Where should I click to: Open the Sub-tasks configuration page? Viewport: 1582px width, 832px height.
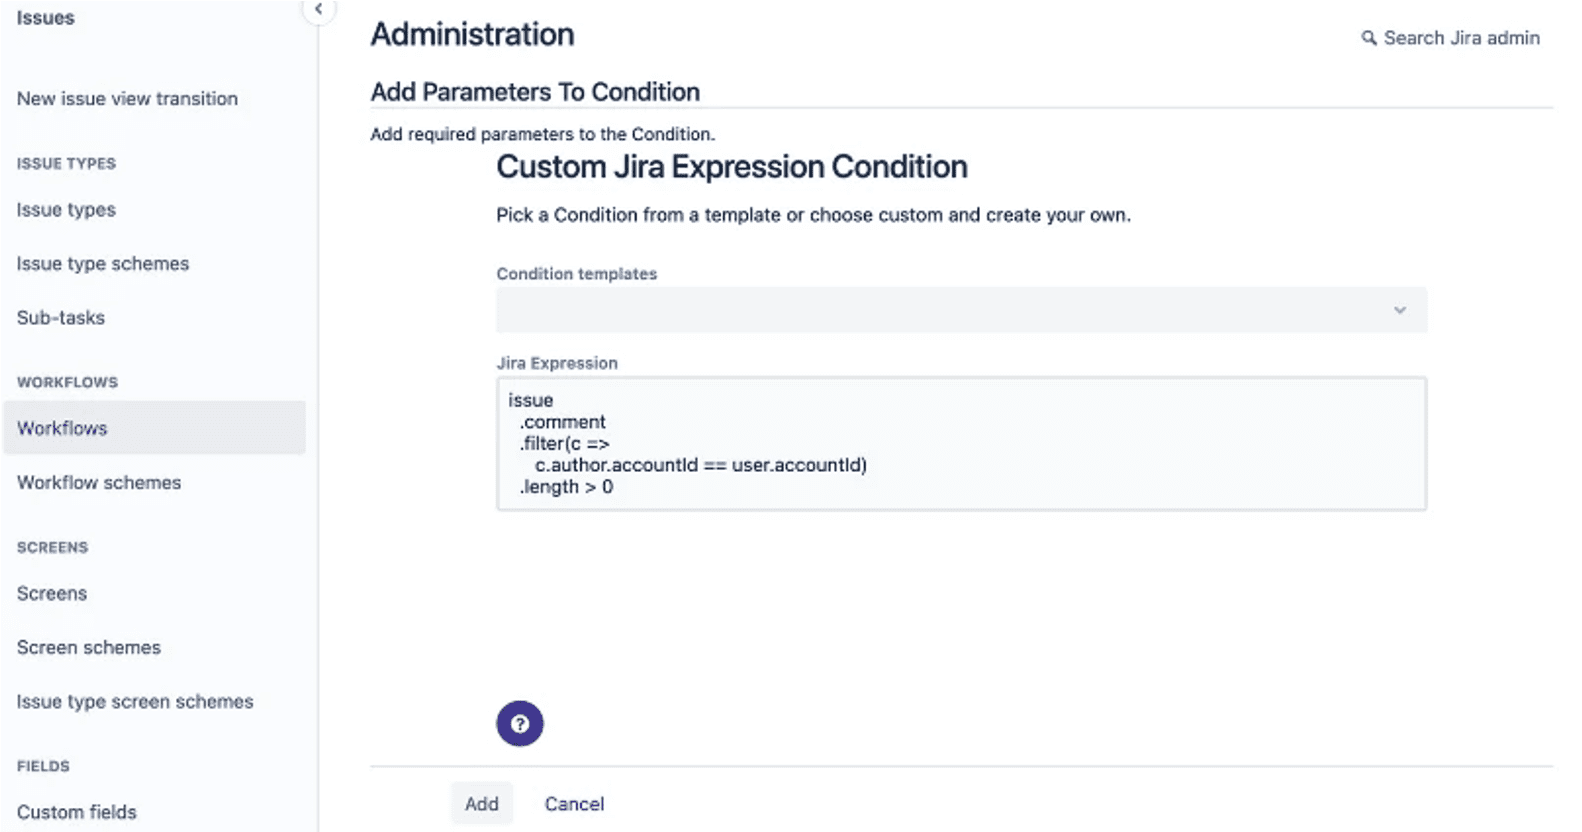point(60,317)
